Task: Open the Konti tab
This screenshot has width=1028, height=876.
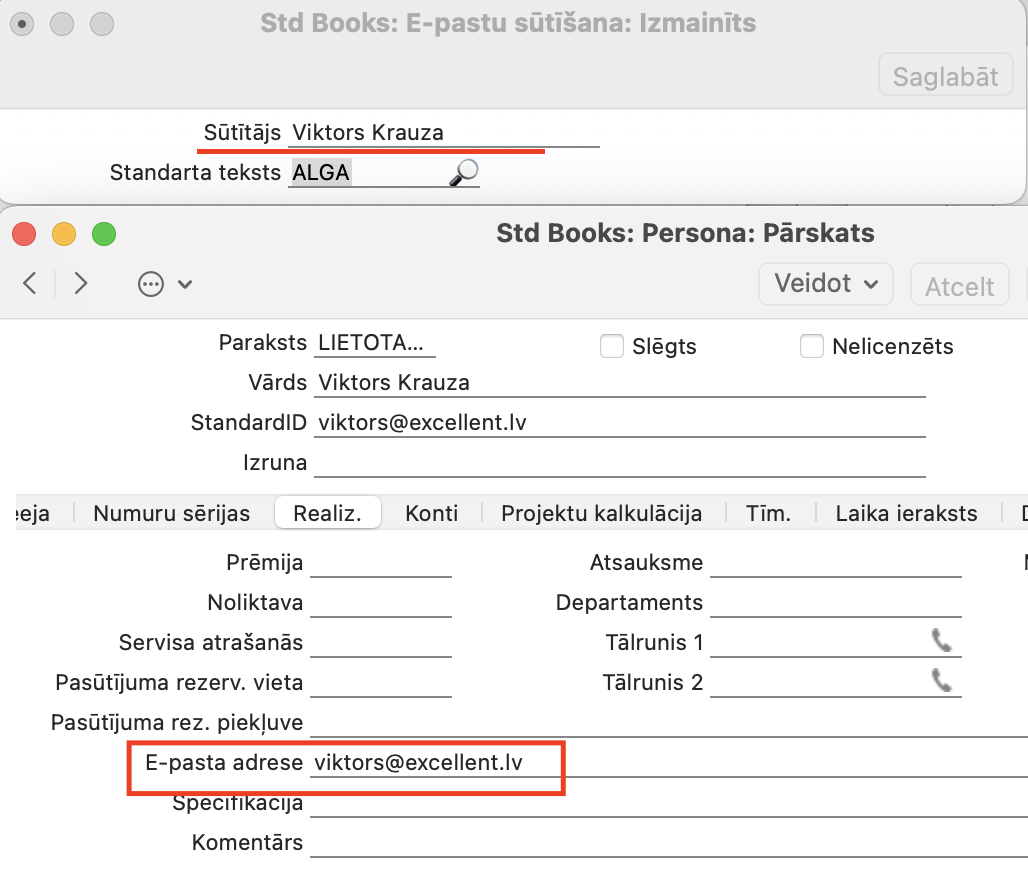Action: [431, 514]
